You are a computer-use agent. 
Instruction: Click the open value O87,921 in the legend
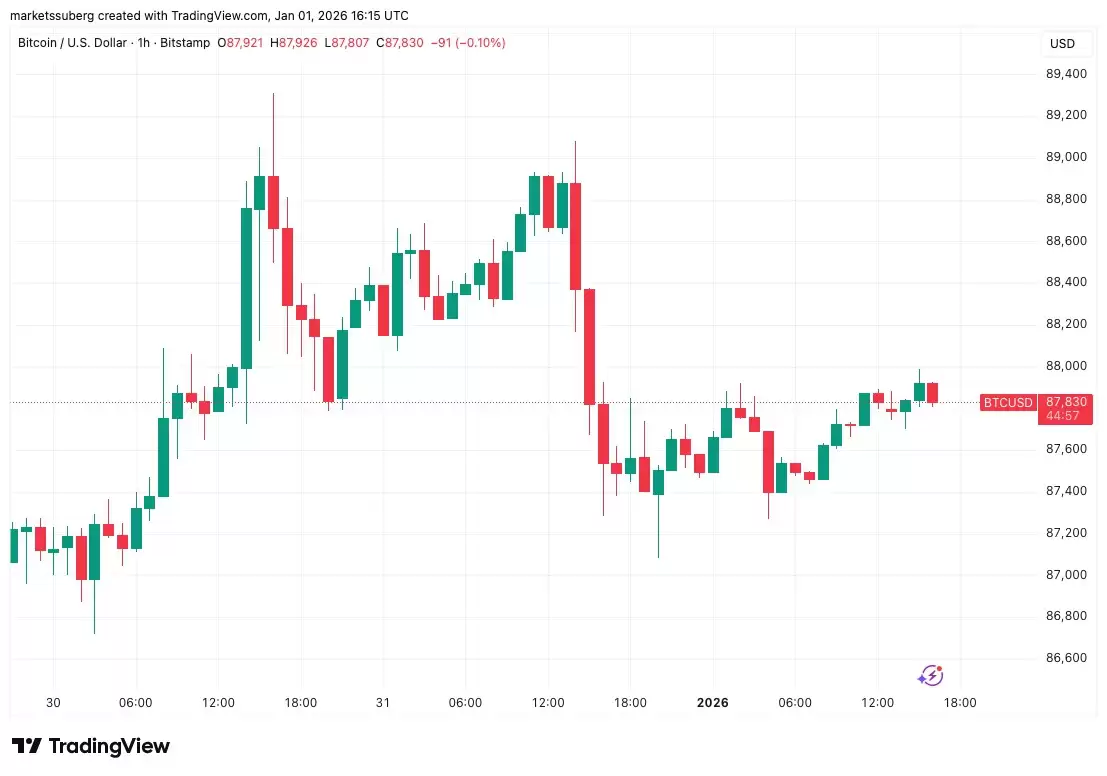pyautogui.click(x=244, y=43)
